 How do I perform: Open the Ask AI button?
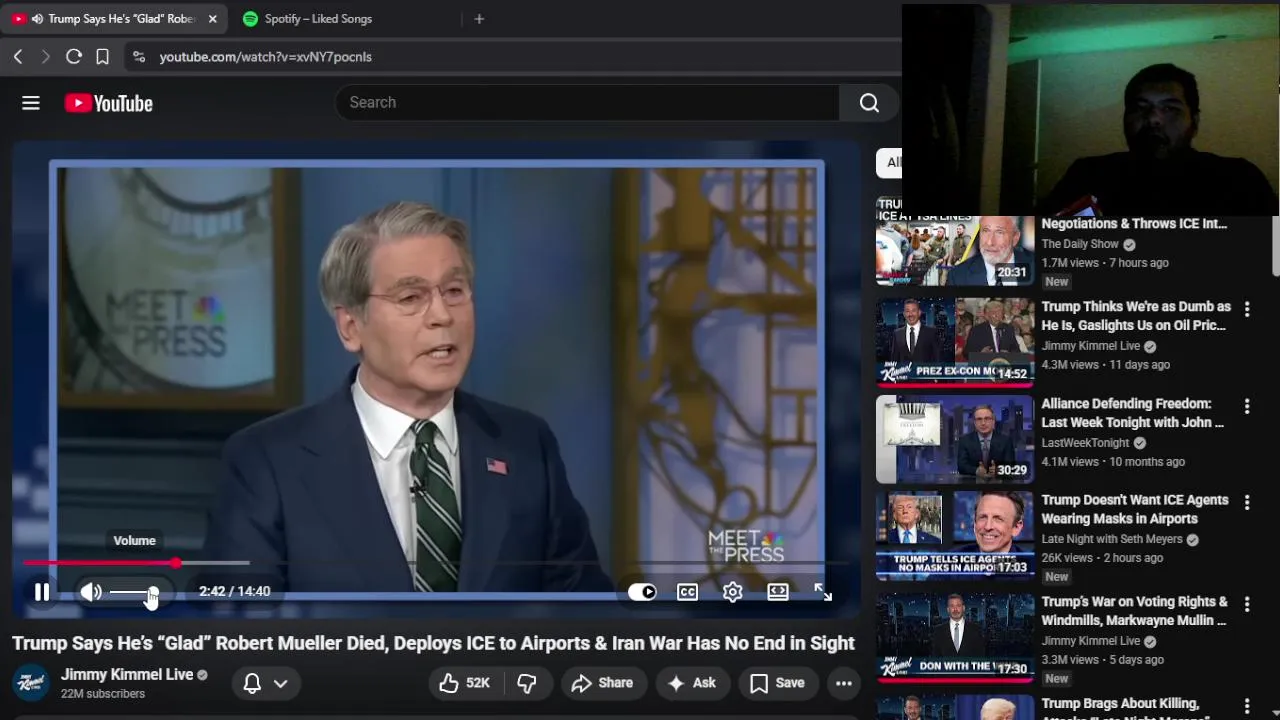[x=692, y=683]
